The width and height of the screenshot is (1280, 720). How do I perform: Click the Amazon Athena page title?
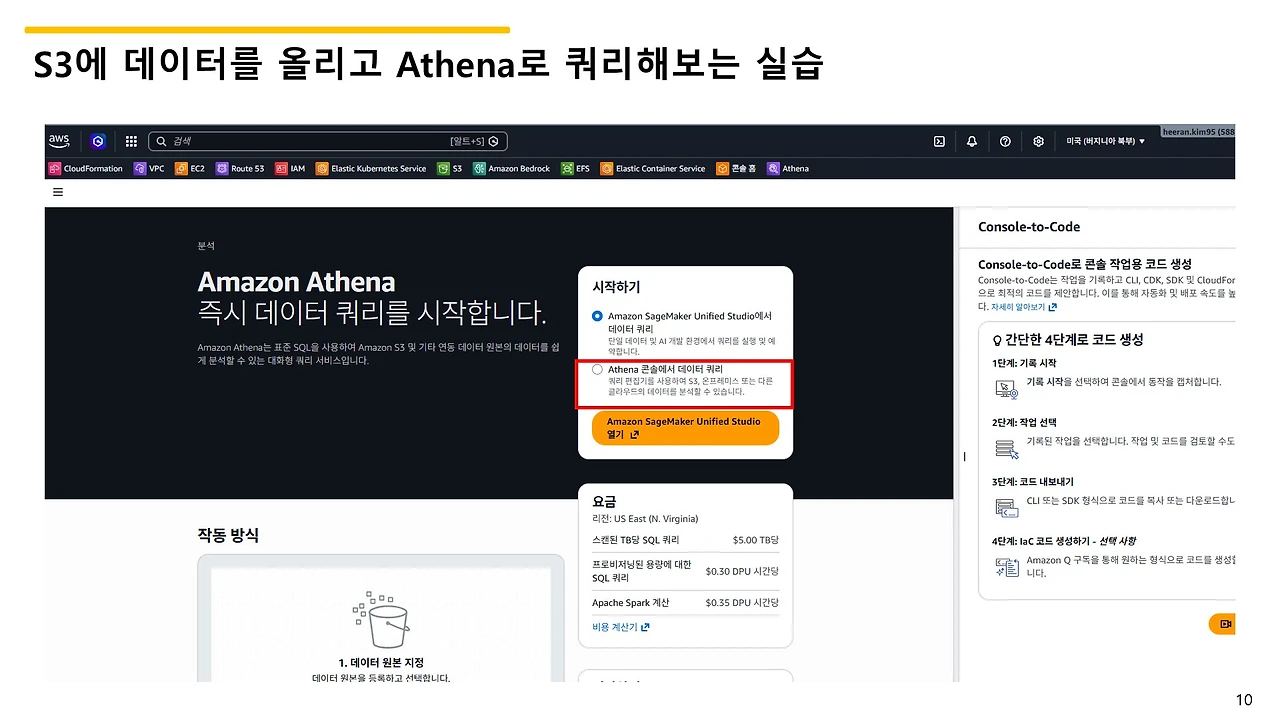coord(296,282)
